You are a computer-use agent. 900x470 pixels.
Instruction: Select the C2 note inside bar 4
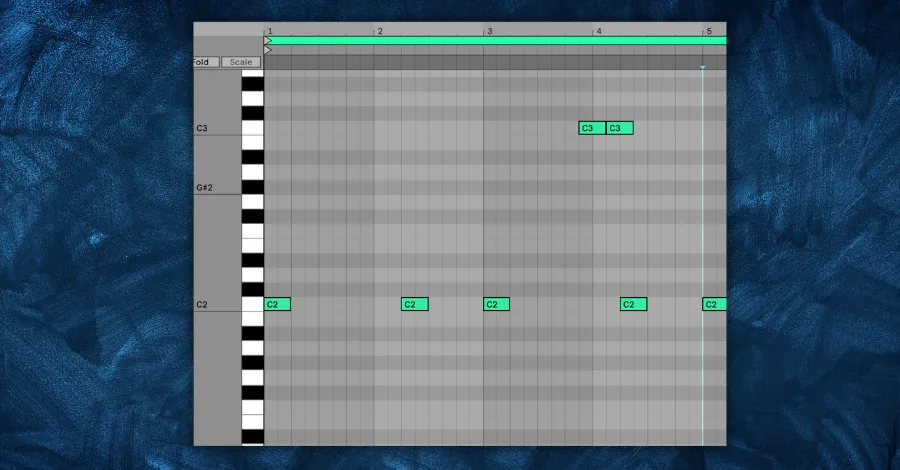634,304
